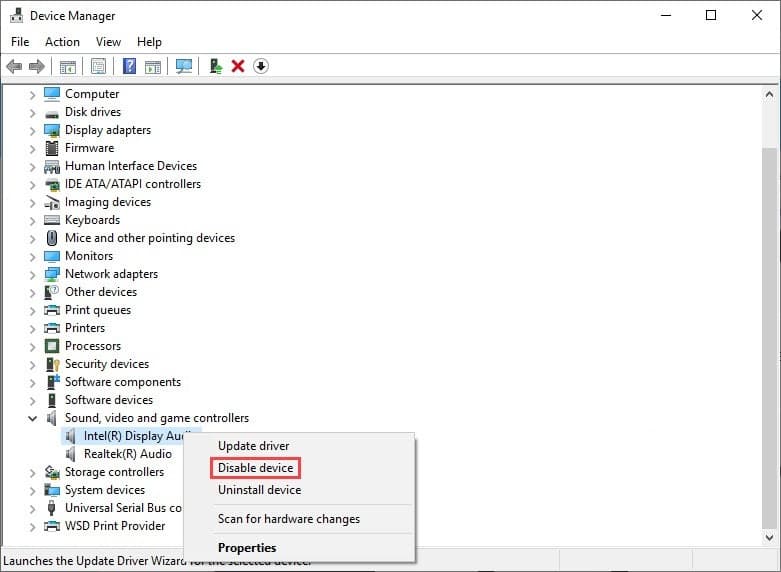Image resolution: width=781 pixels, height=572 pixels.
Task: Expand the Display adapters category
Action: [32, 130]
